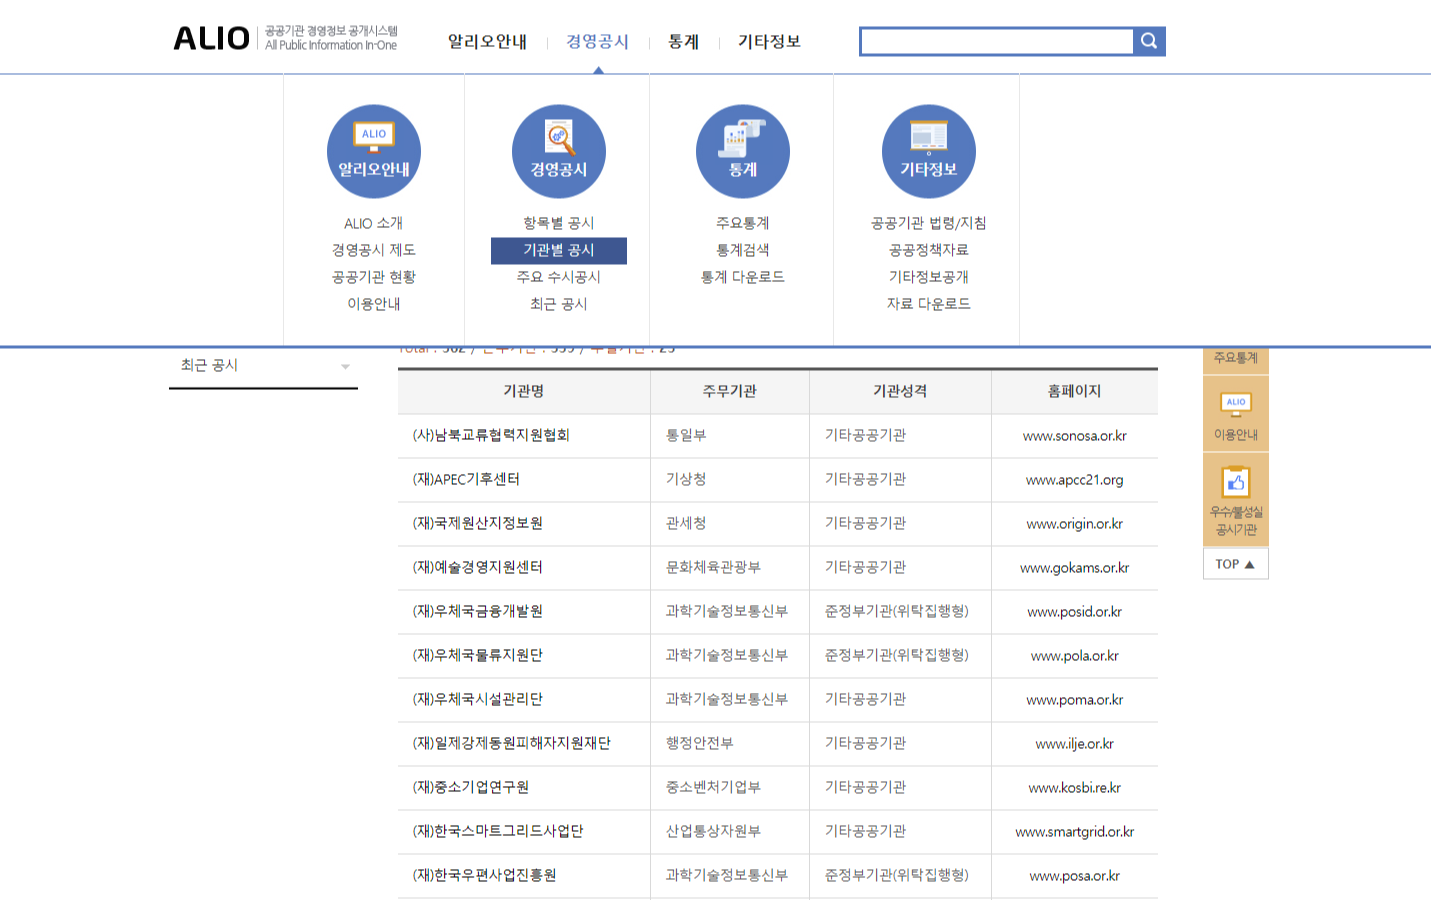Open the 경영공시 circle icon
Viewport: 1431px width, 900px height.
(x=559, y=152)
